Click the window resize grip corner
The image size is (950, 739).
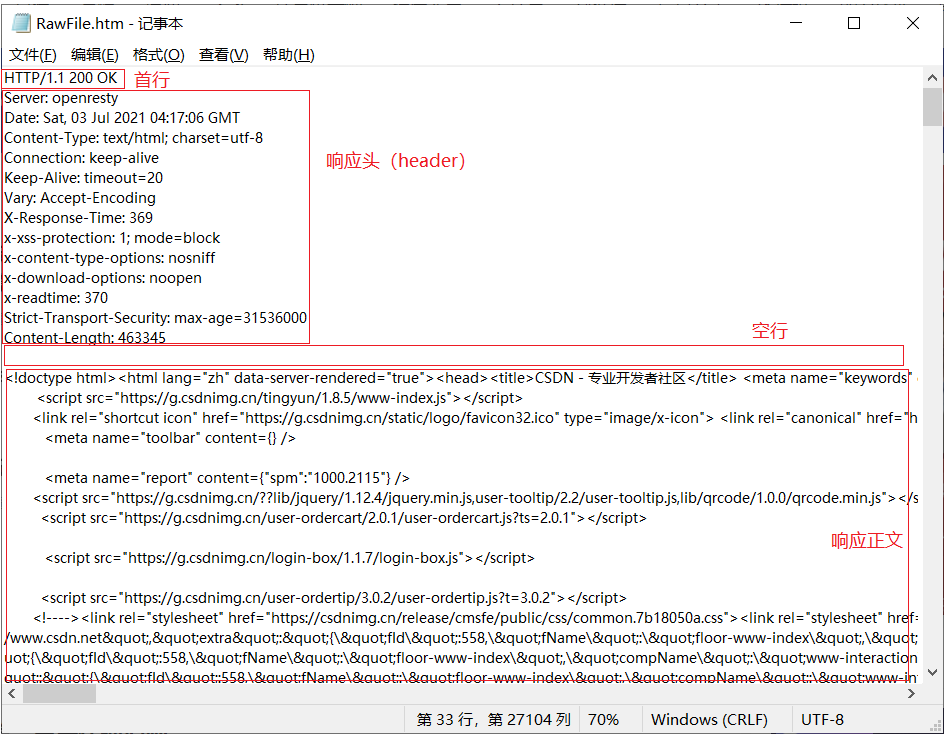(x=935, y=726)
